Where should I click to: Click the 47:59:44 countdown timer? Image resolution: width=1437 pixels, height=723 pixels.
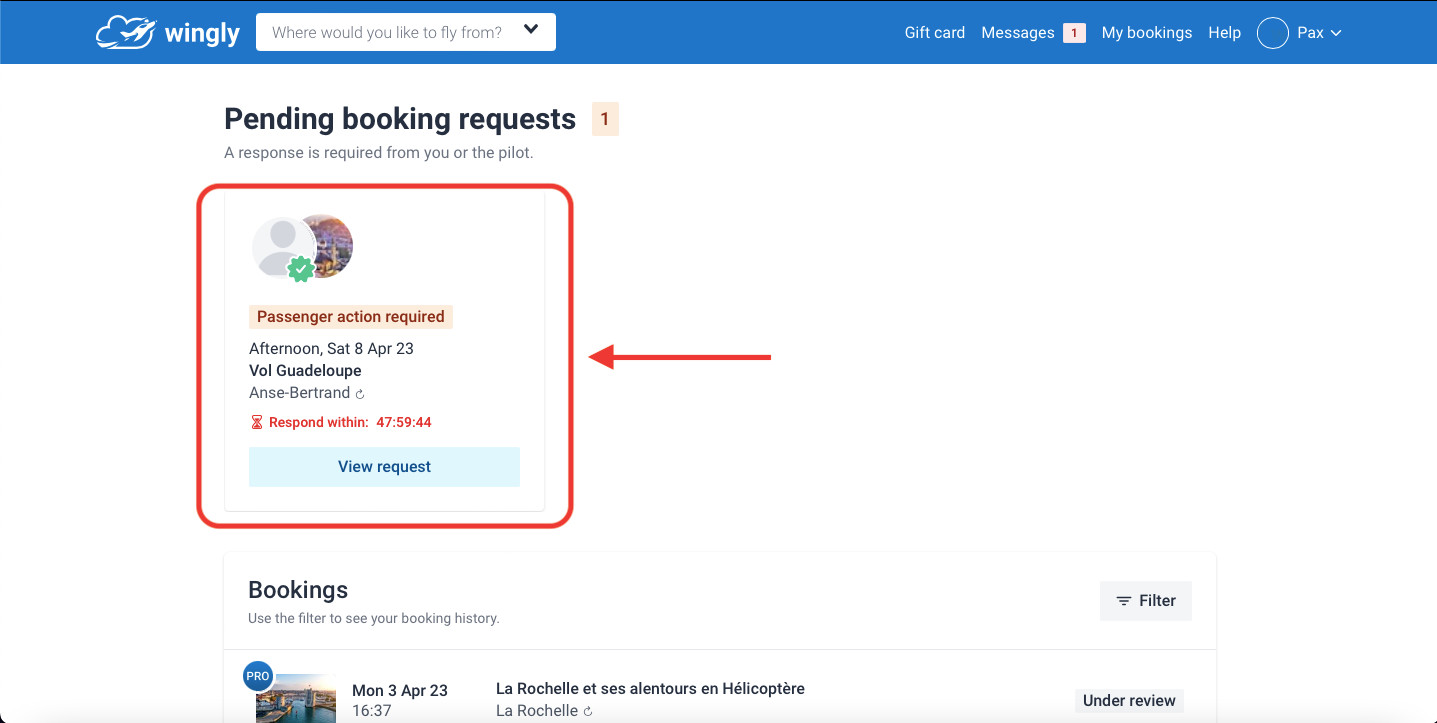click(404, 423)
